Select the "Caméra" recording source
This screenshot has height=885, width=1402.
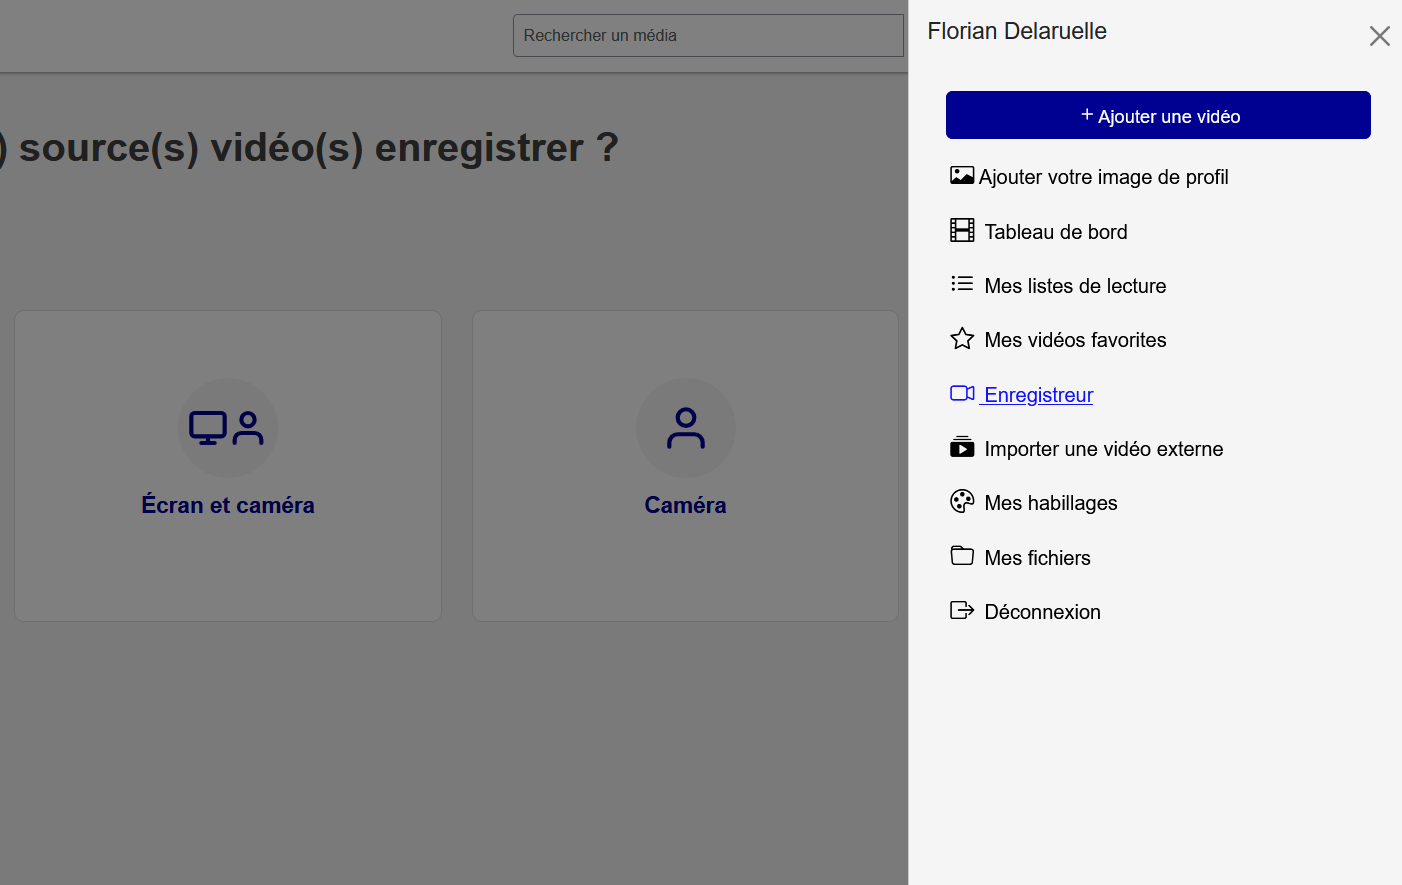pos(685,465)
